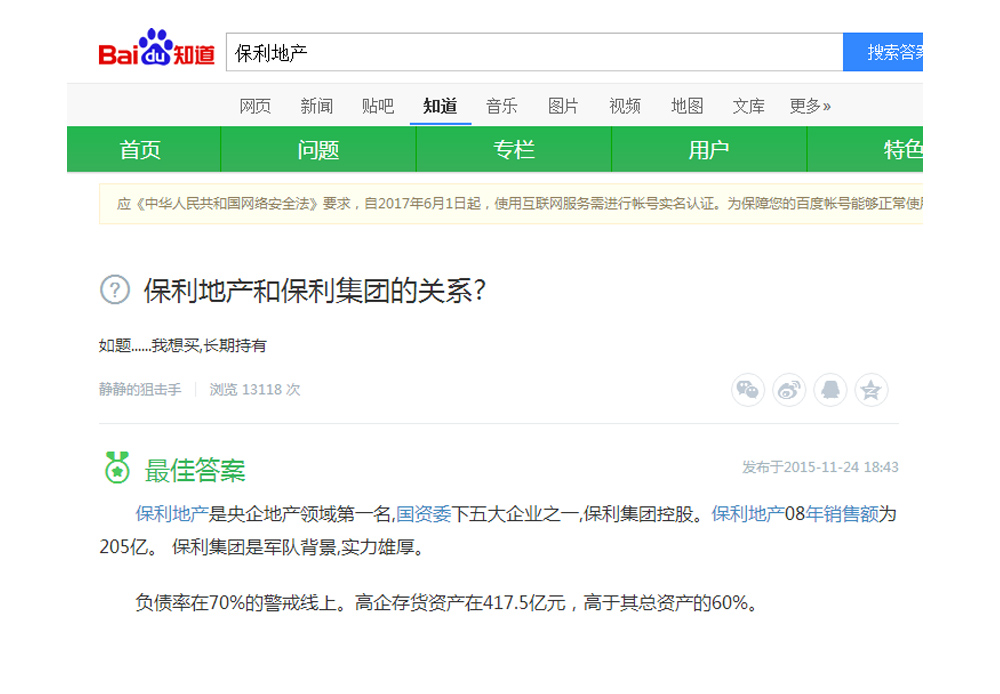Click the 最佳答案 heading
1000x694 pixels.
[195, 470]
